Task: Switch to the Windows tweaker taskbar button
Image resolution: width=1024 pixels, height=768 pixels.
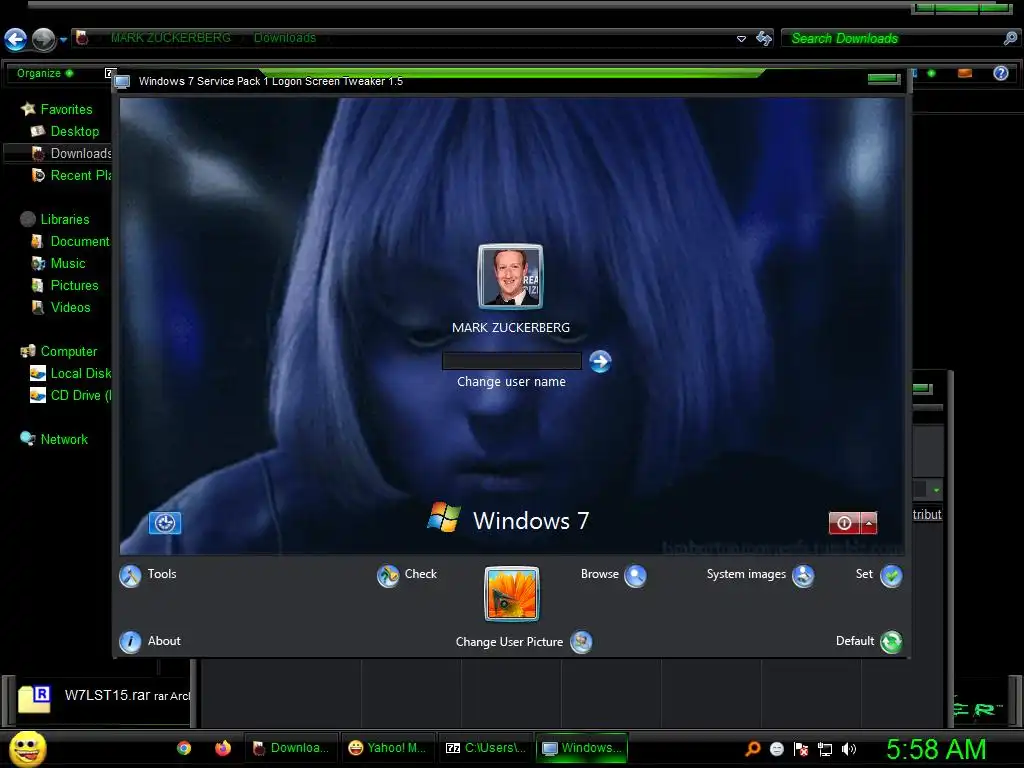Action: (x=582, y=748)
